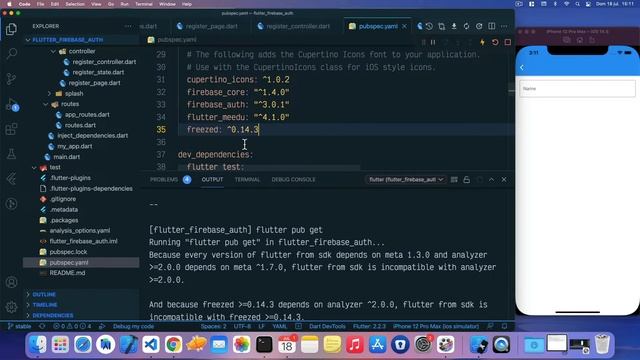Open the Search view in activity bar
Viewport: 640px width, 360px height.
[11, 53]
